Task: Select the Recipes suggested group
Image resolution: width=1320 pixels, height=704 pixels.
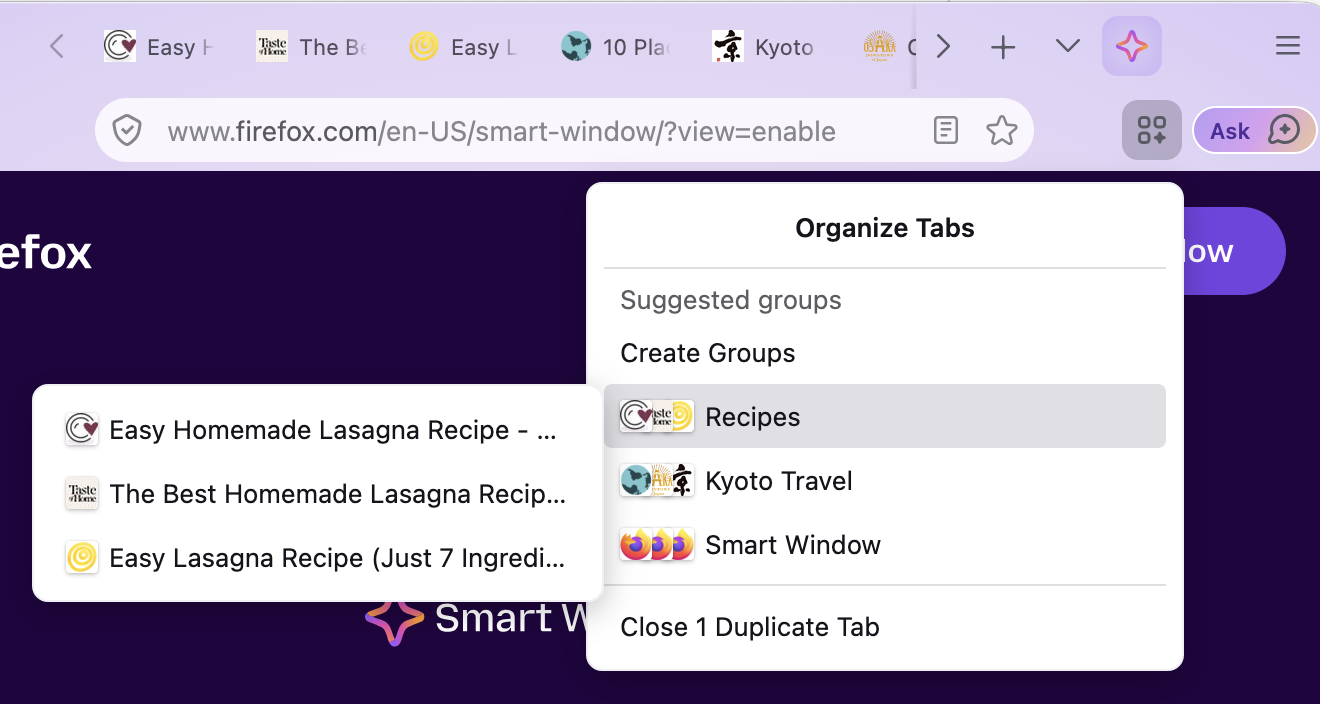Action: coord(885,416)
